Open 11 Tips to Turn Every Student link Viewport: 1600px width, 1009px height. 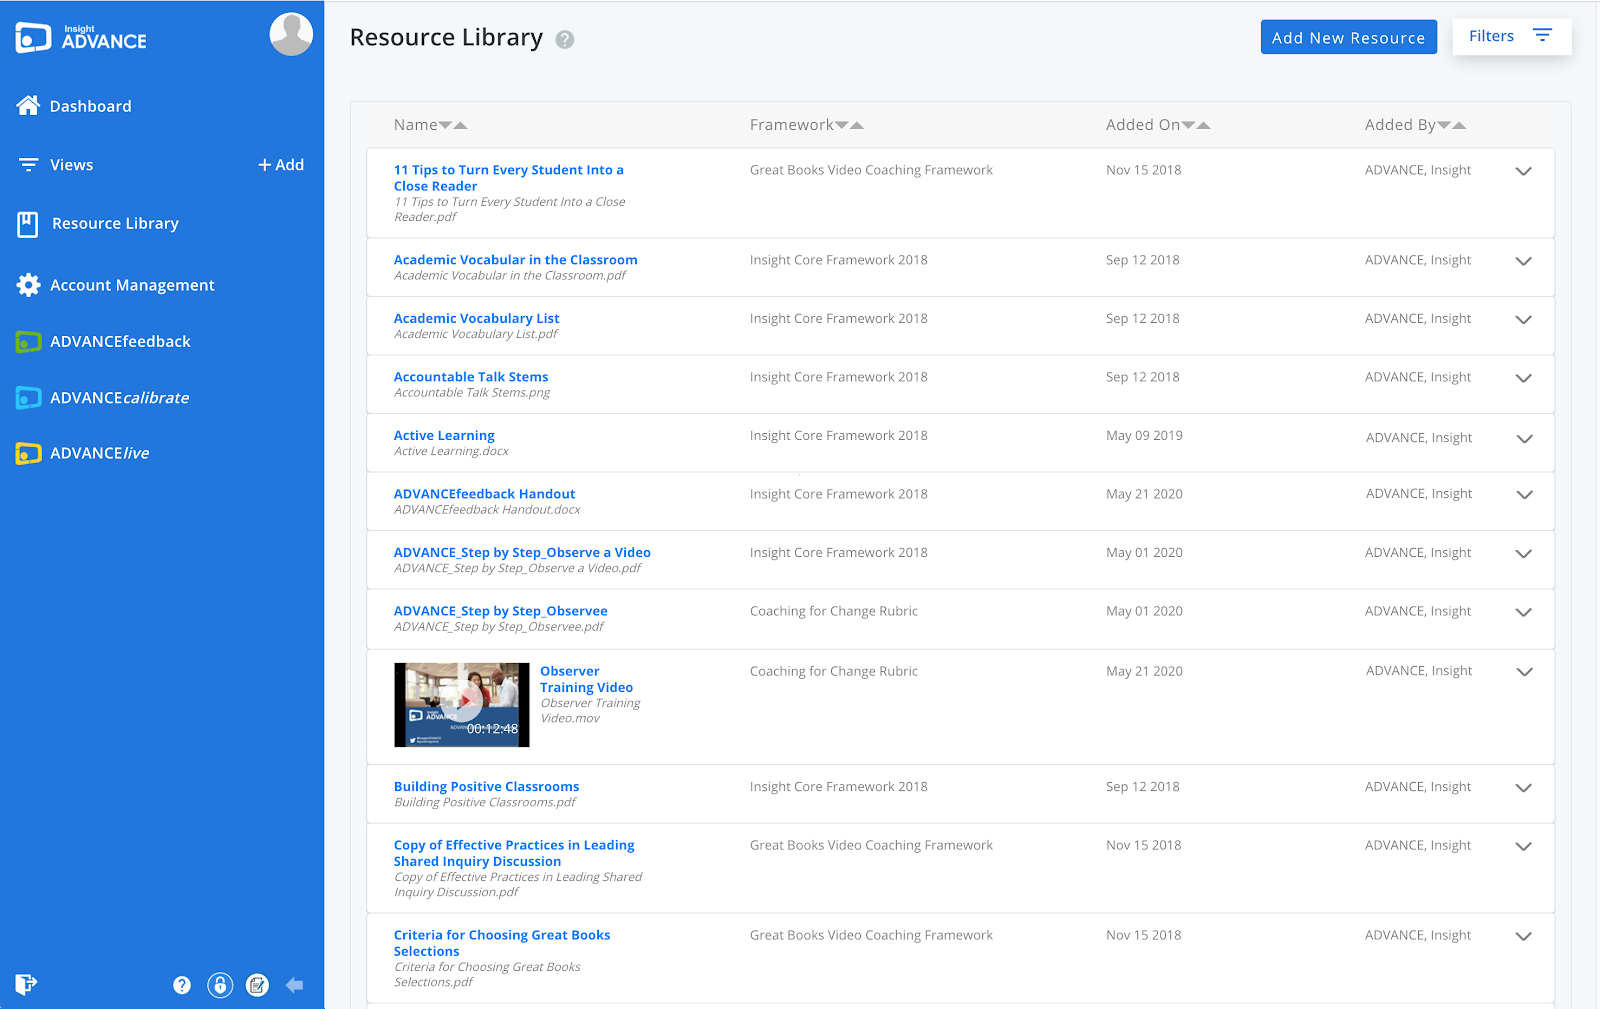508,178
